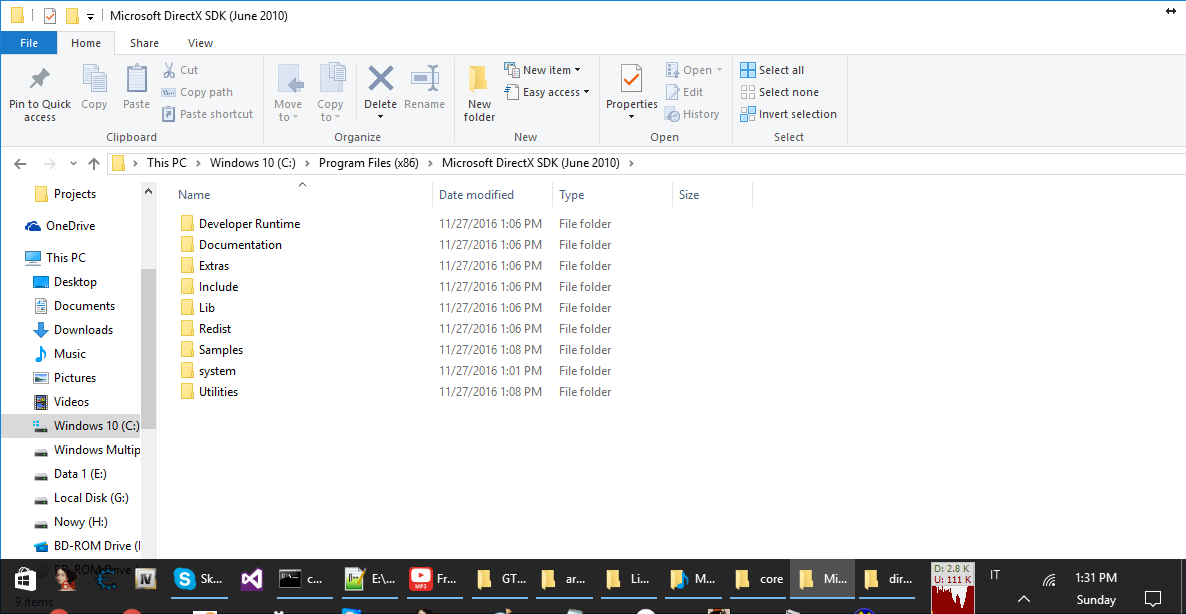Show hidden tray icons with the chevron
This screenshot has width=1186, height=614.
[x=1022, y=598]
